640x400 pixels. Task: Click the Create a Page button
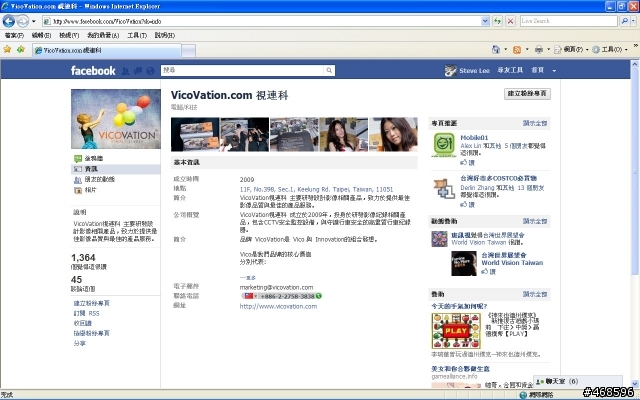[527, 94]
